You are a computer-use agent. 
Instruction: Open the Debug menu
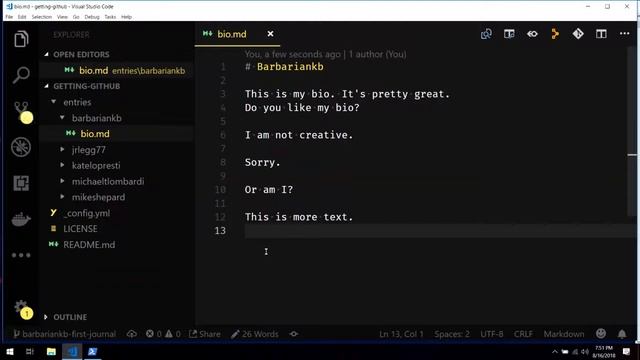[92, 17]
